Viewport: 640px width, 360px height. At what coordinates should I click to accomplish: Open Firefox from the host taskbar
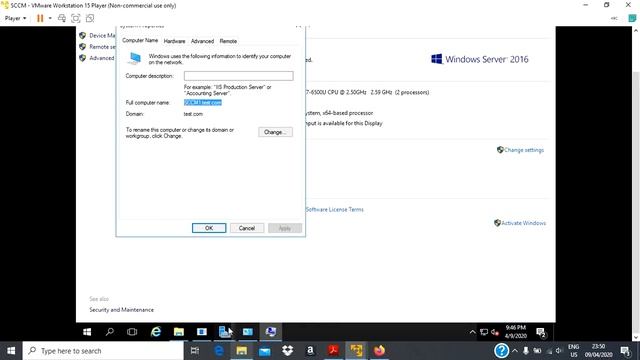point(379,351)
